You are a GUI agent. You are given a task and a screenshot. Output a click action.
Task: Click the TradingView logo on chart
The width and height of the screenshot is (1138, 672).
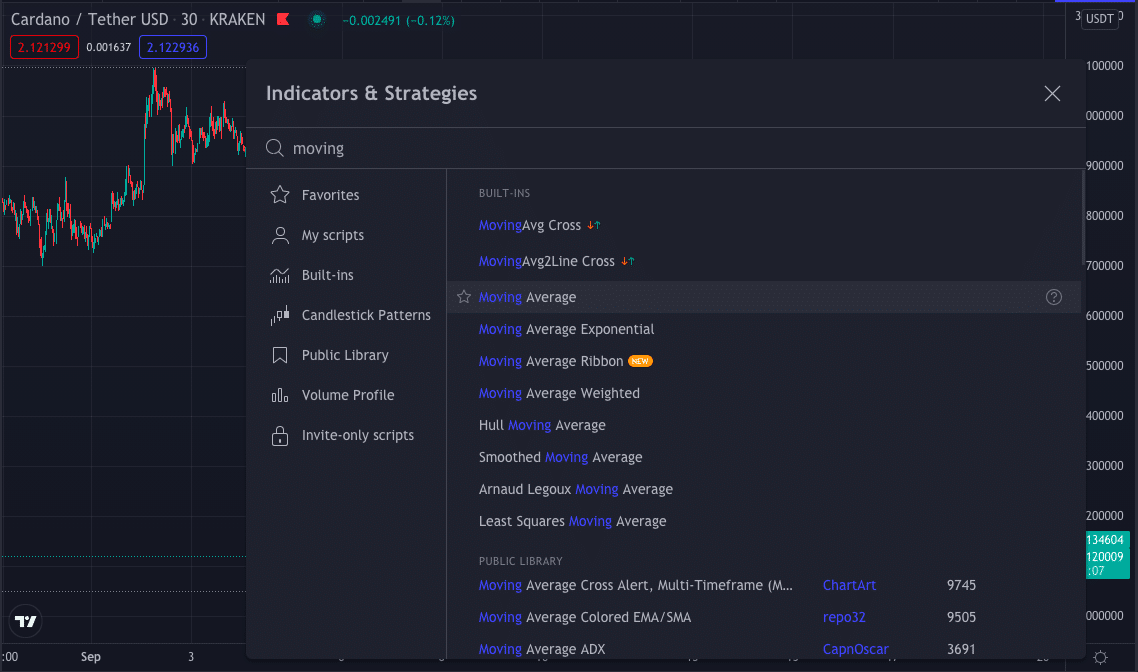pyautogui.click(x=26, y=621)
